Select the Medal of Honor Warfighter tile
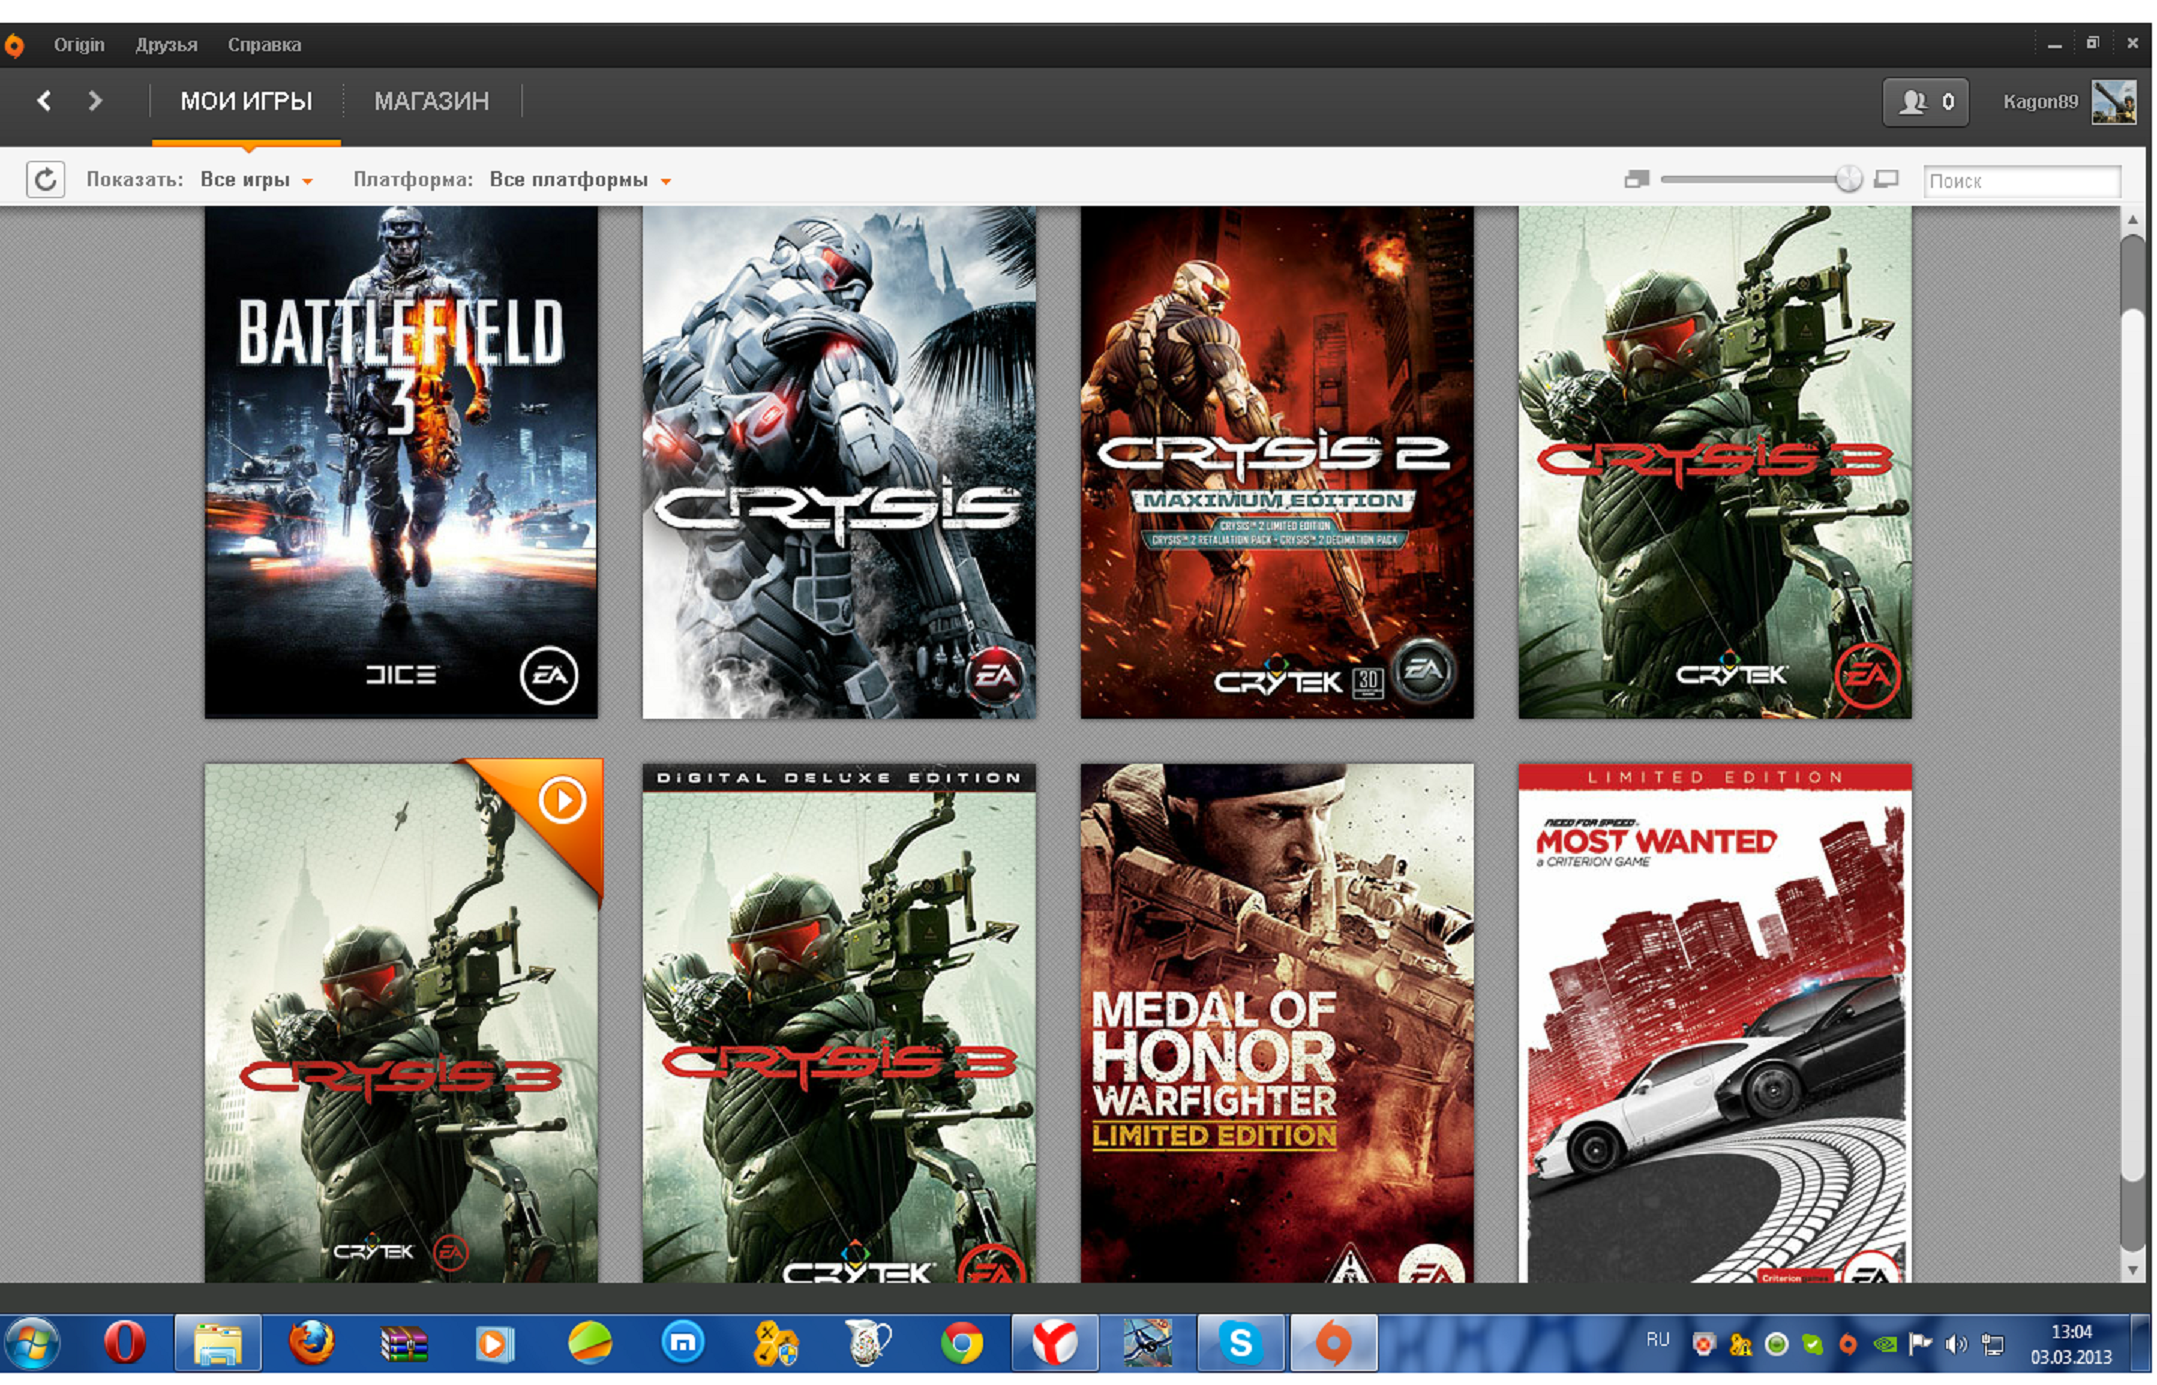The image size is (2157, 1385). click(x=1277, y=1022)
